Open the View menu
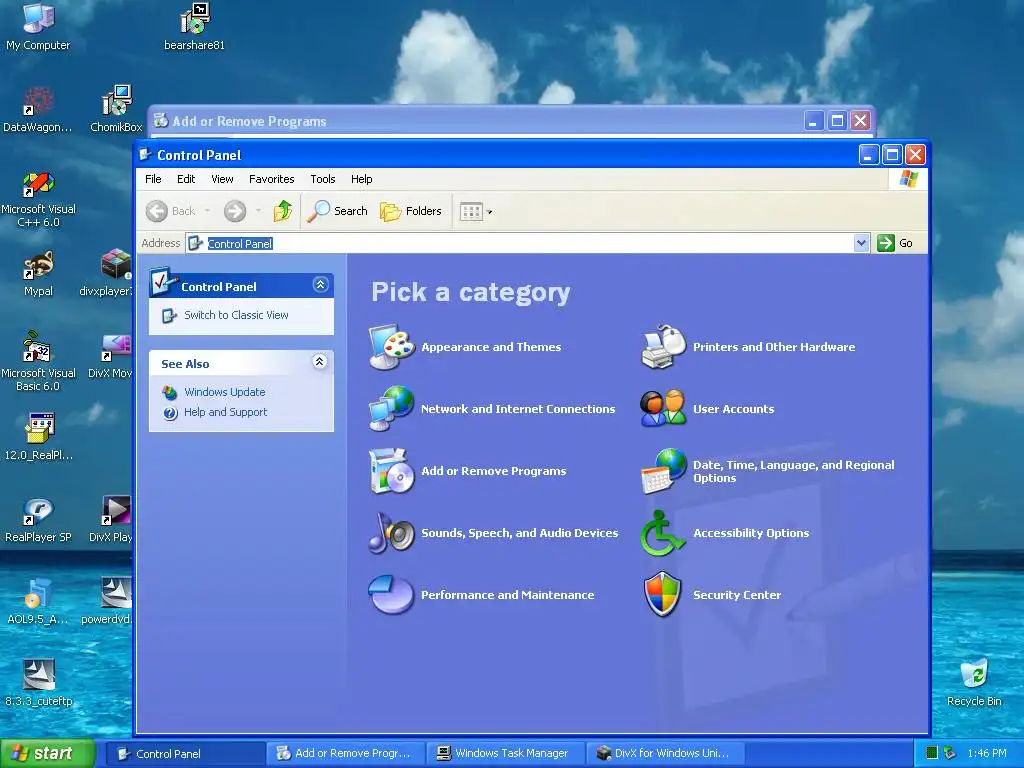Viewport: 1024px width, 768px height. coord(222,179)
